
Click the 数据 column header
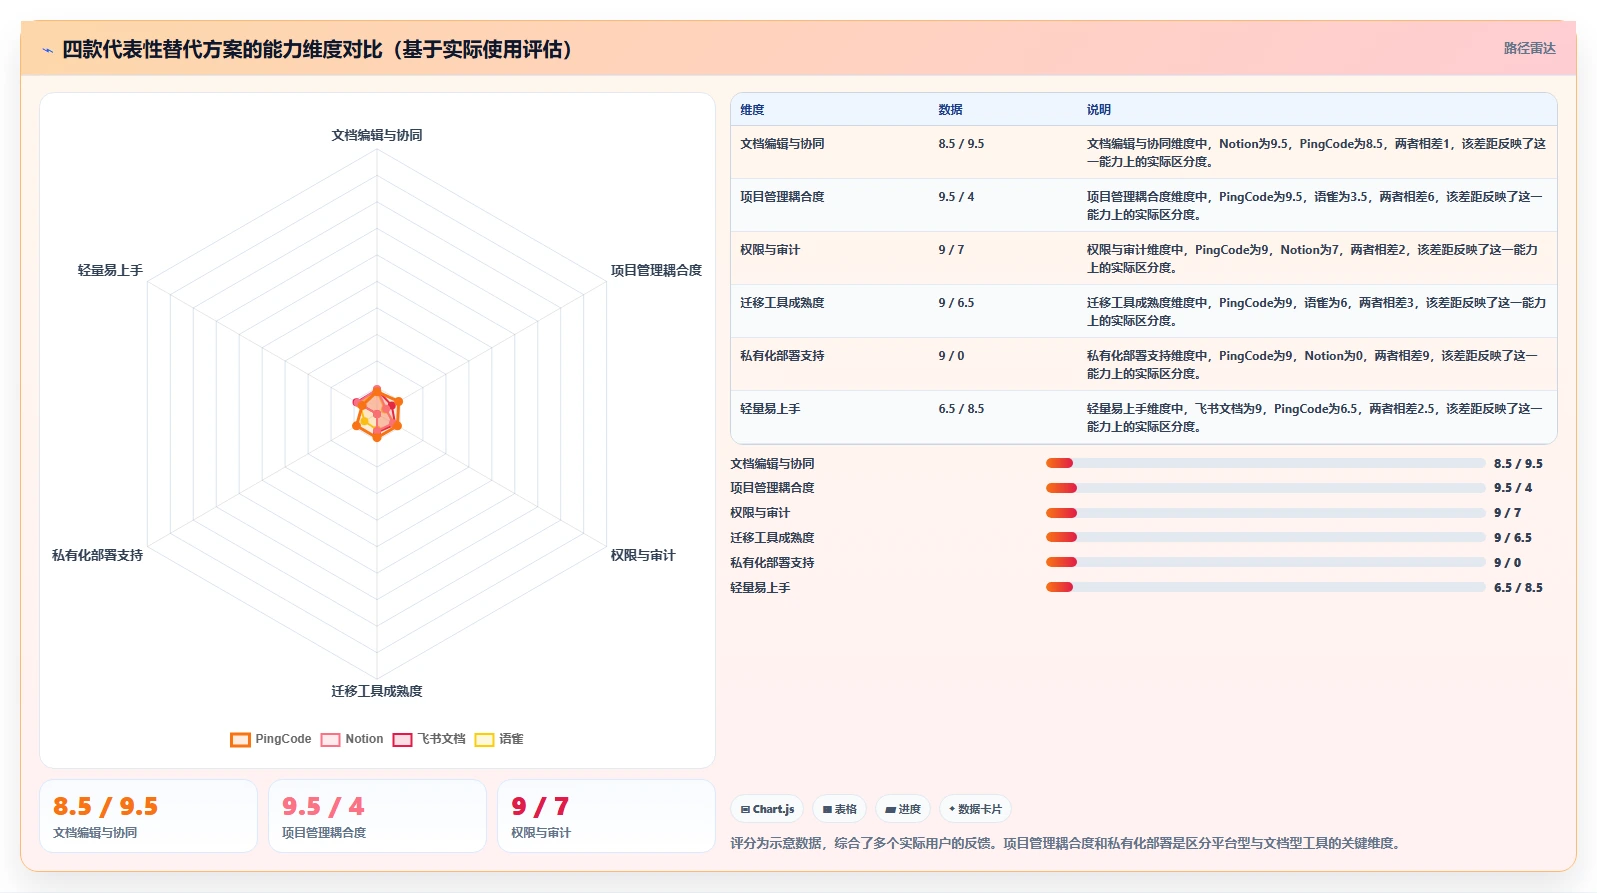click(x=950, y=110)
